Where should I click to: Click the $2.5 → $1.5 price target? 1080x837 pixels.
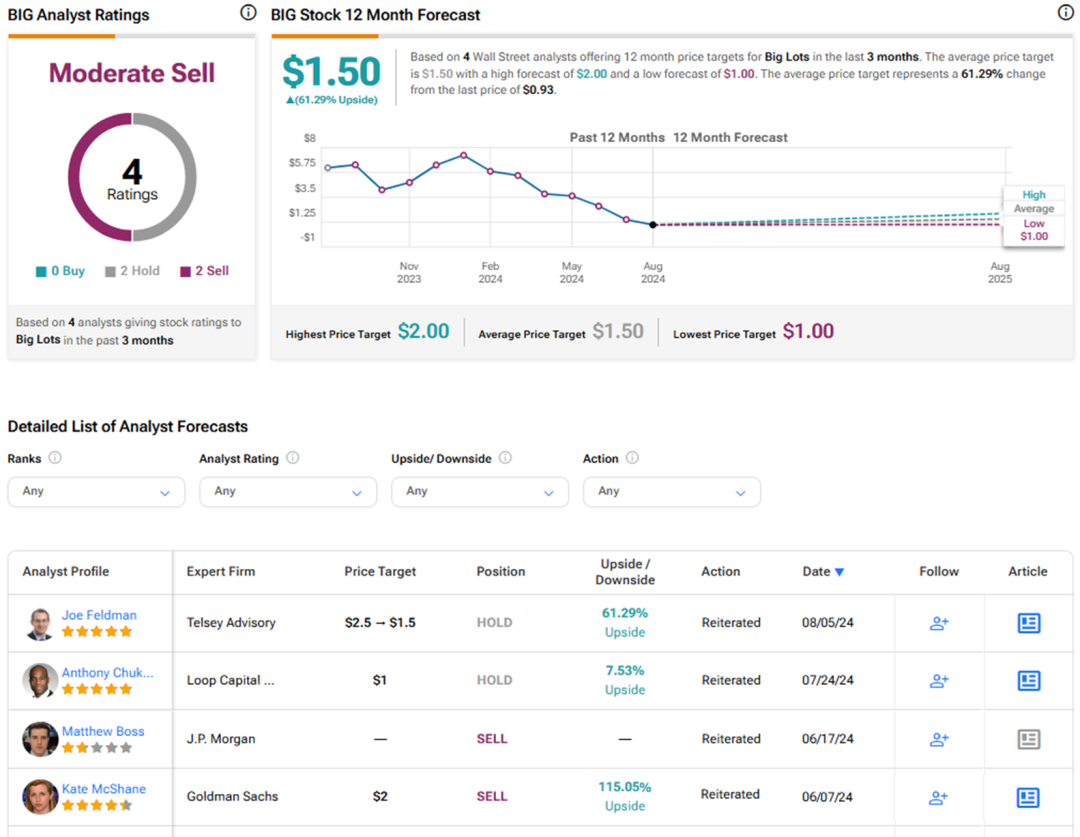click(380, 623)
